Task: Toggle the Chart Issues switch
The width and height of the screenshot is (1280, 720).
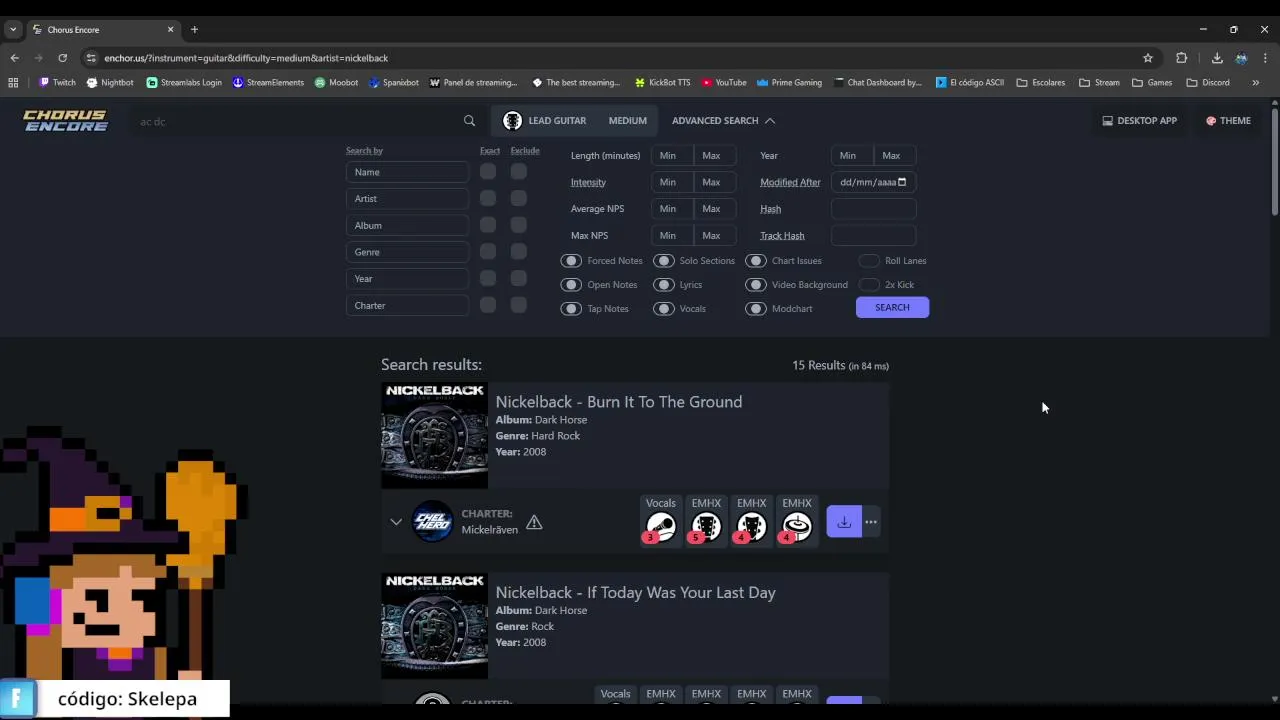Action: [x=756, y=261]
